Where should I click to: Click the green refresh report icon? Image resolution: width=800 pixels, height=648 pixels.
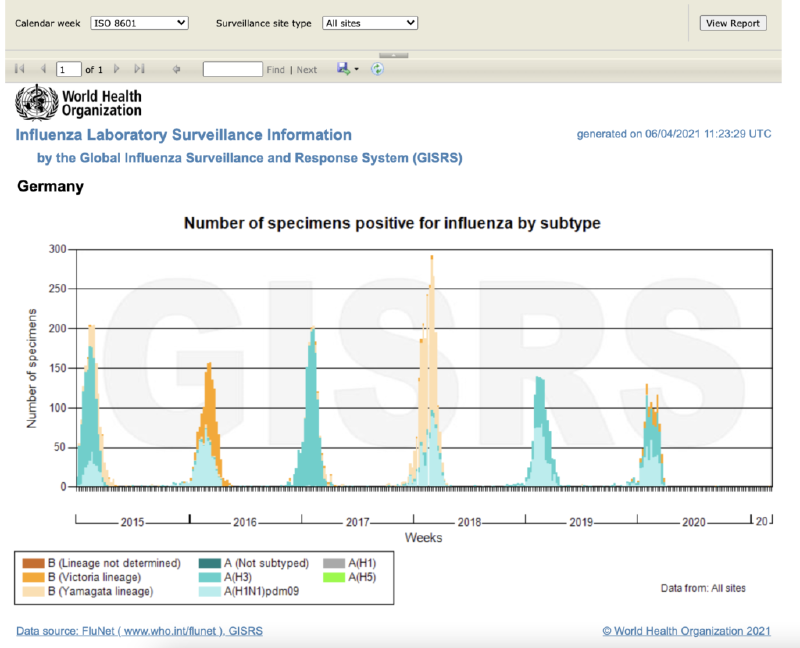click(x=378, y=69)
